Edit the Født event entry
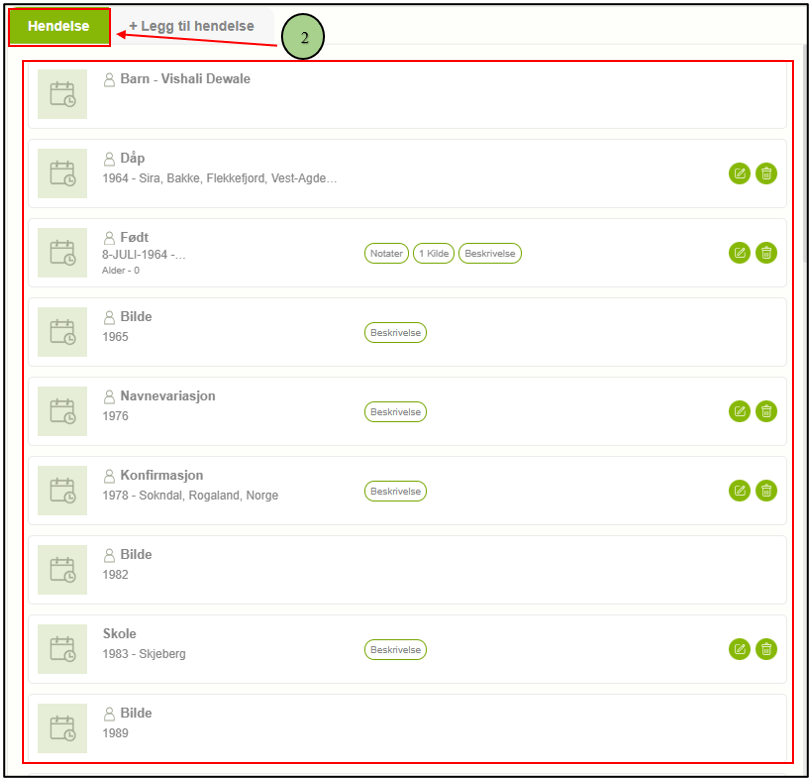The height and width of the screenshot is (781, 812). 739,253
